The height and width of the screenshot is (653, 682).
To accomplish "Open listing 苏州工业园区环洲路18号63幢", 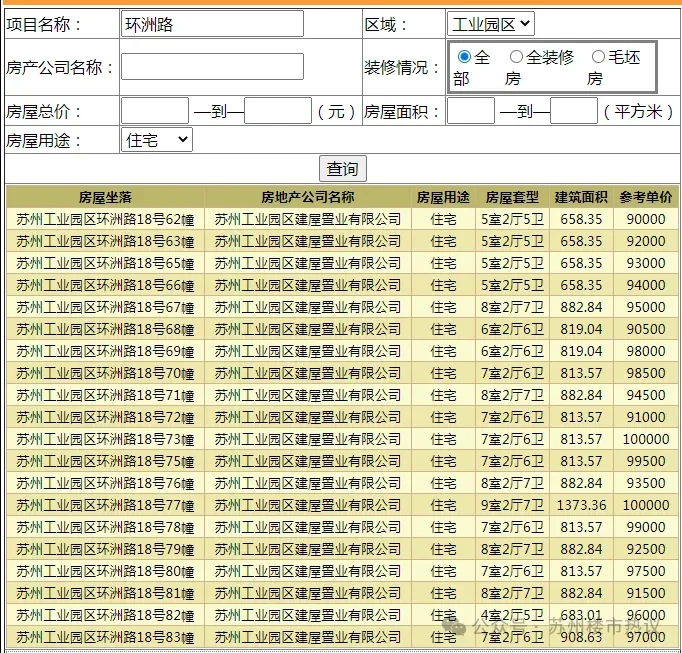I will click(105, 241).
